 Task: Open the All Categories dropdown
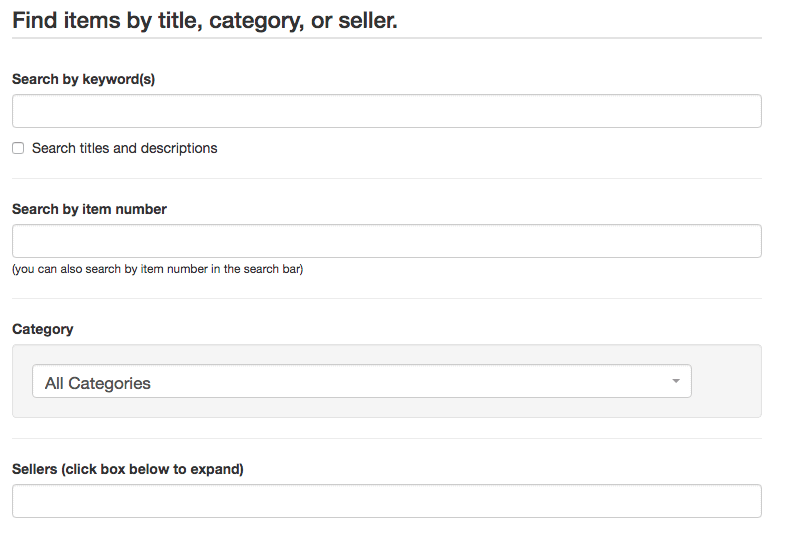(361, 381)
